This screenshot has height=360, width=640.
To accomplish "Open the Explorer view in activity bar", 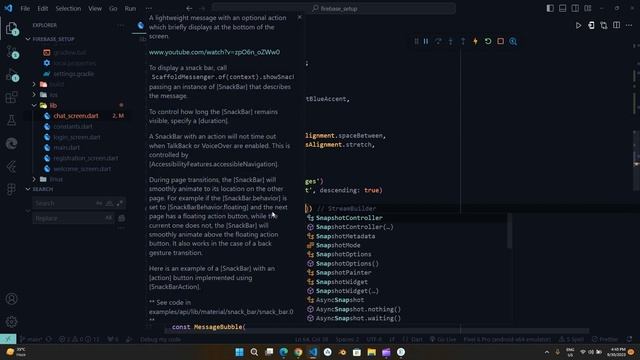I will 11,28.
